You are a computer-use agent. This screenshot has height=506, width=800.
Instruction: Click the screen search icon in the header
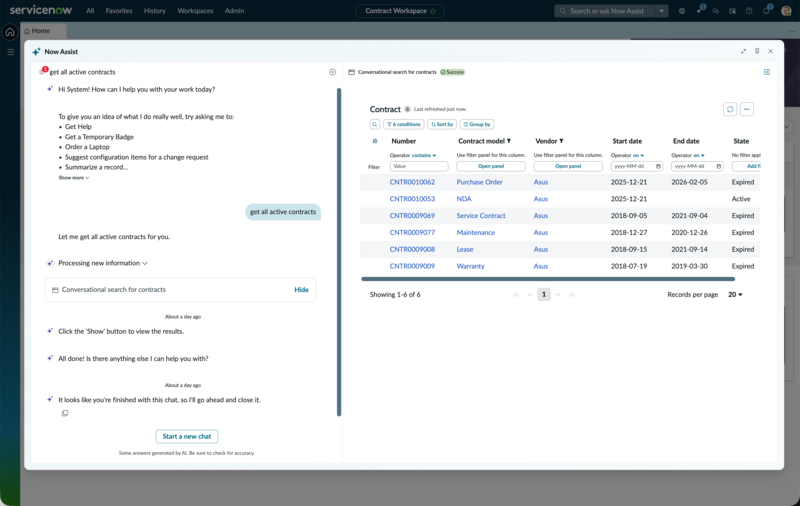[732, 11]
